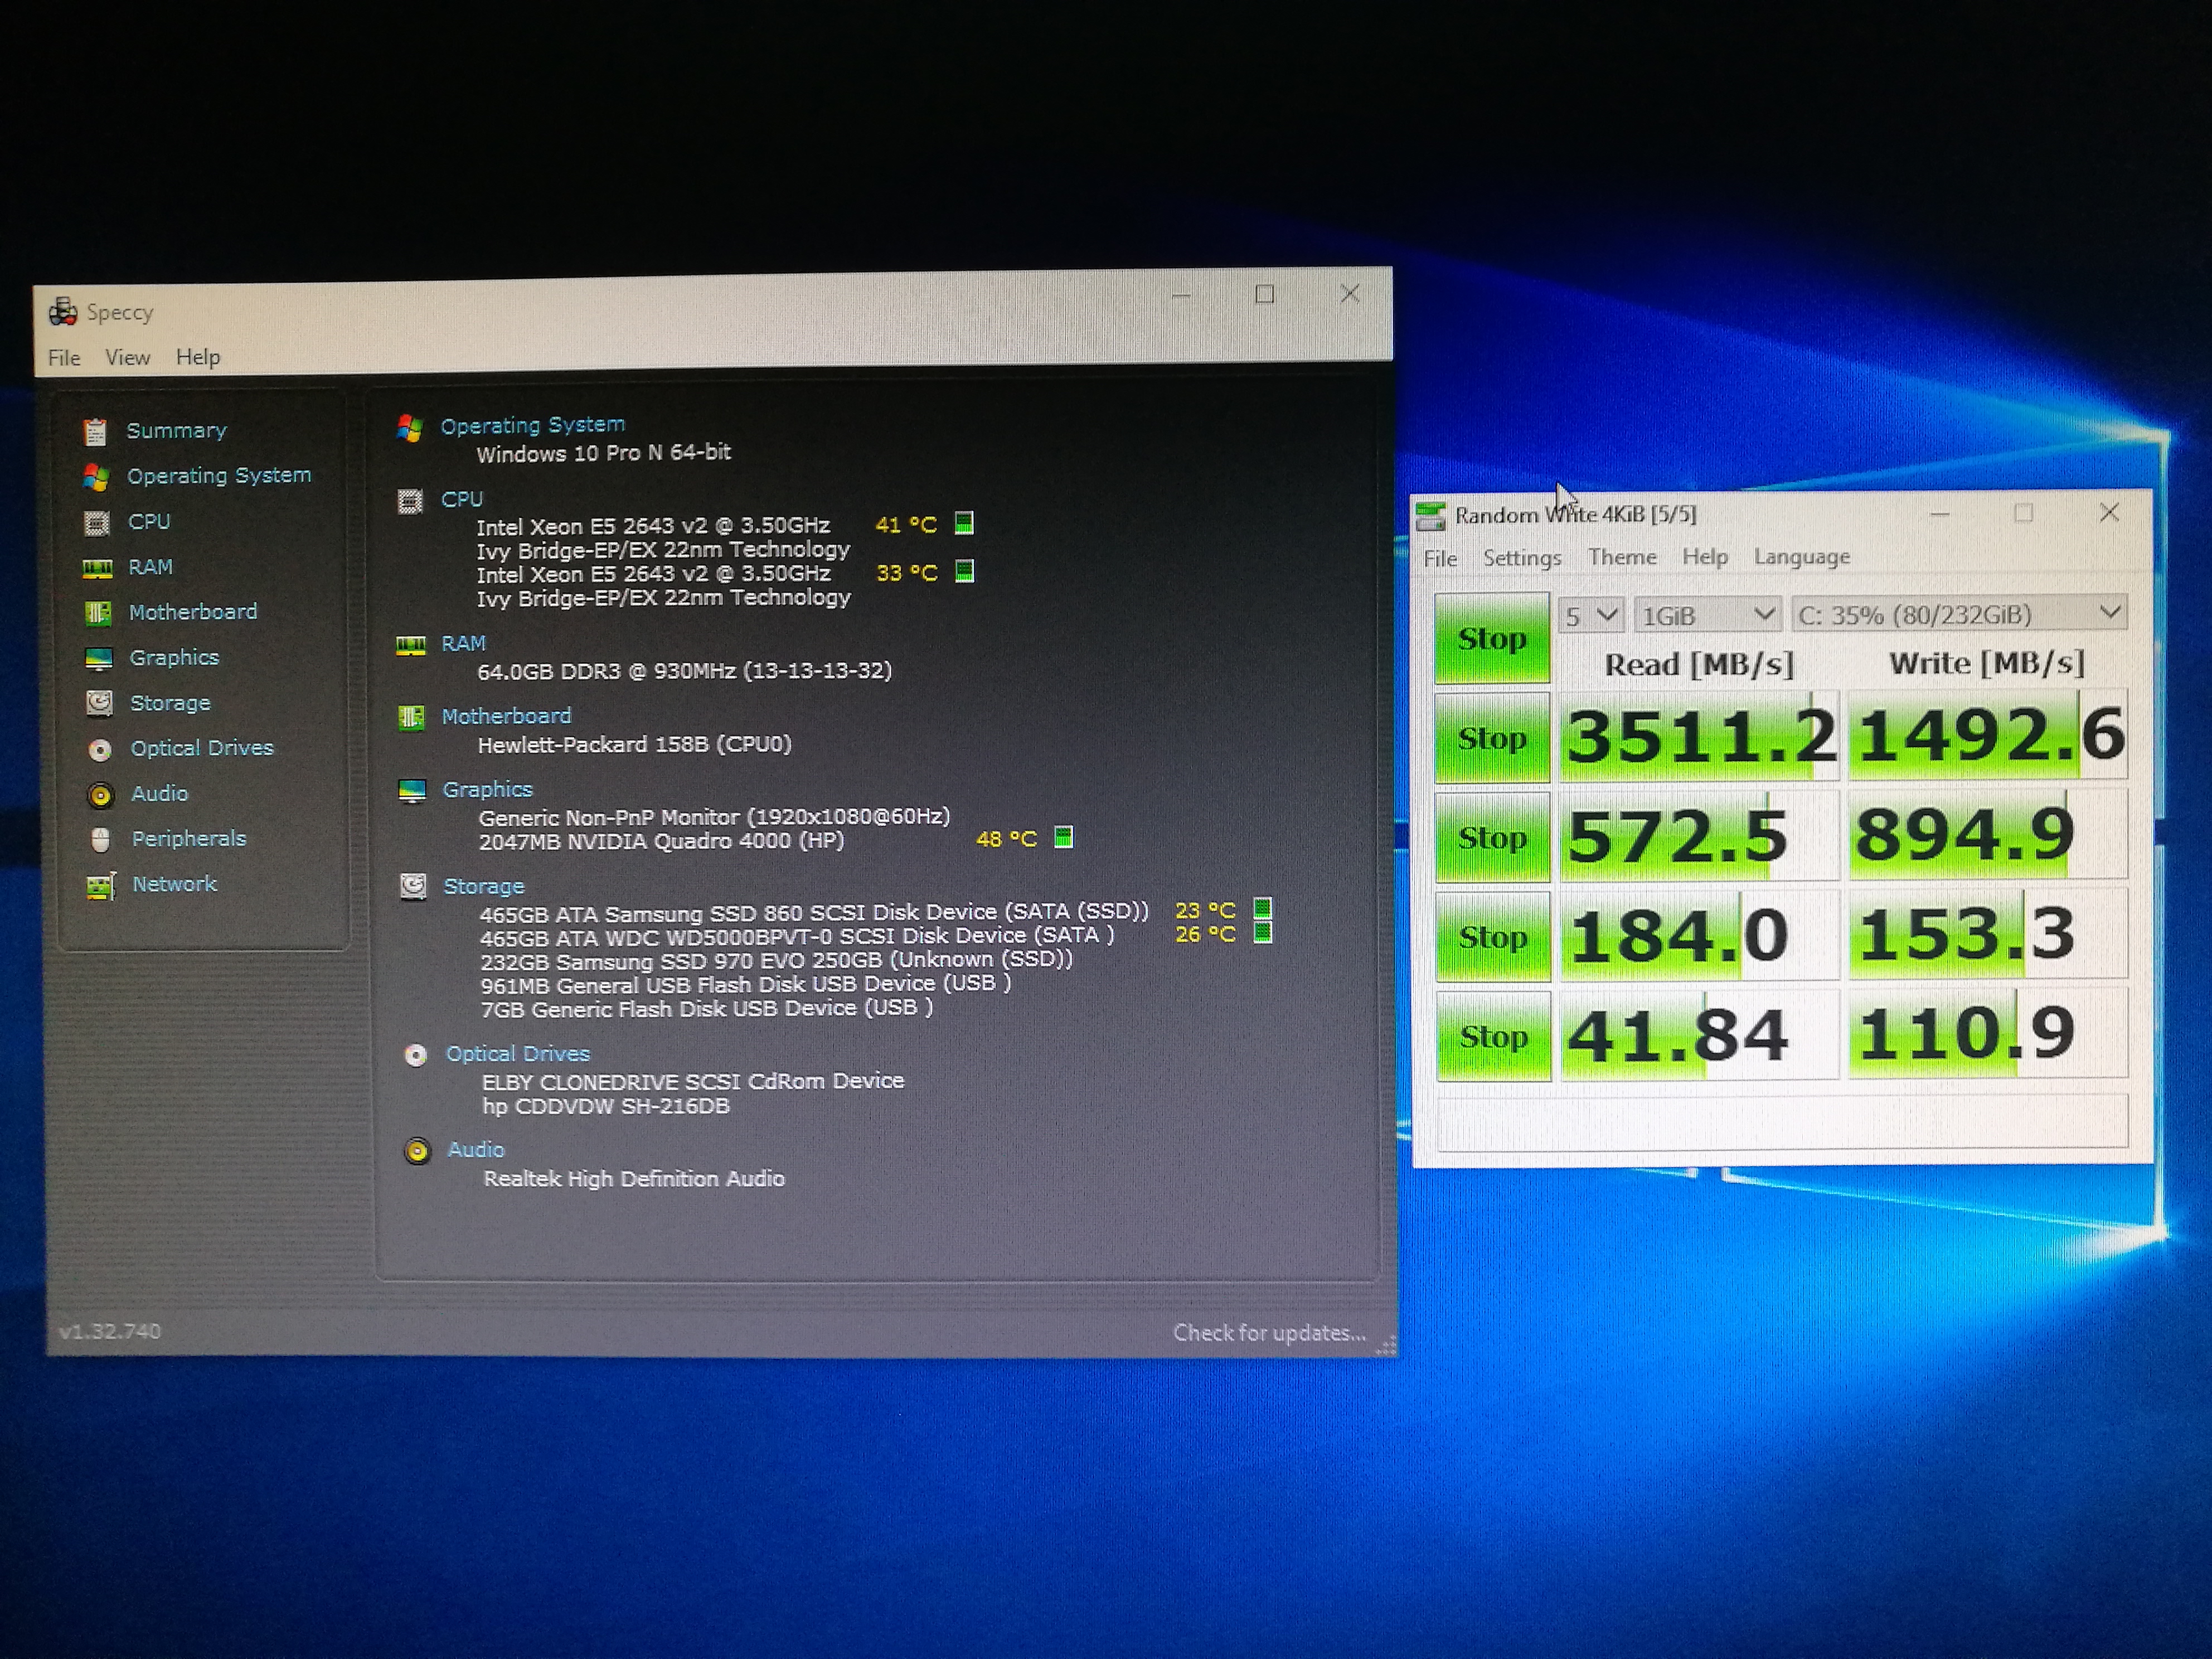Click the Storage disk icon in sidebar
This screenshot has width=2212, height=1659.
99,703
